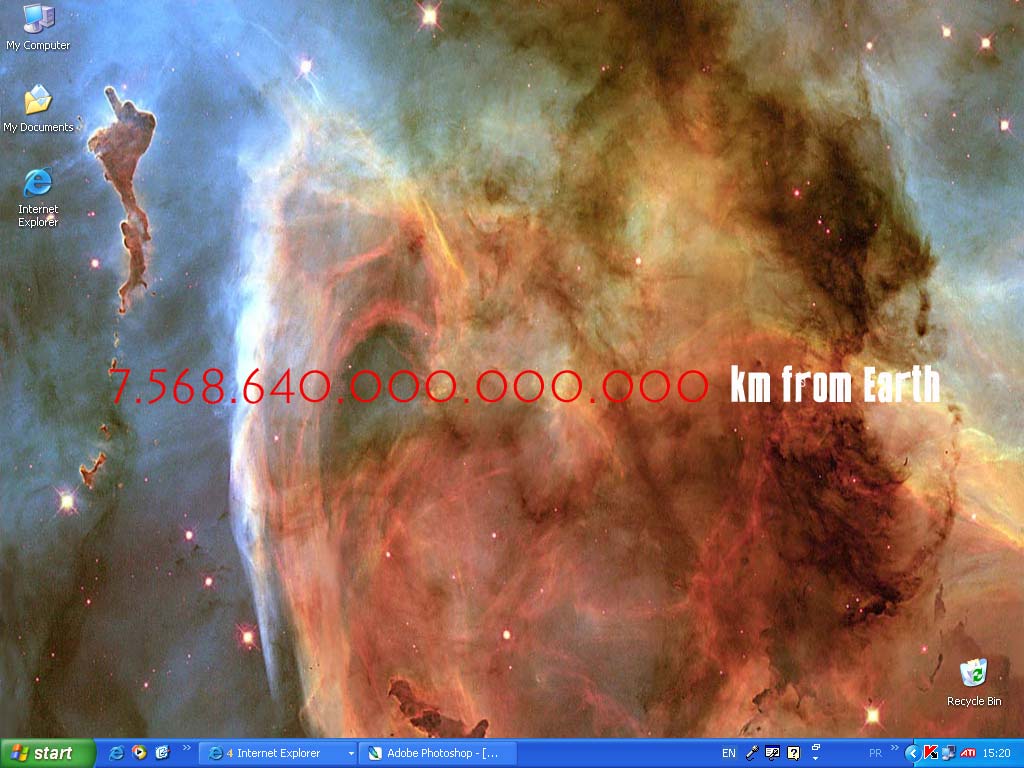1024x768 pixels.
Task: Switch to the Internet Explorer taskbar group
Action: coord(277,753)
